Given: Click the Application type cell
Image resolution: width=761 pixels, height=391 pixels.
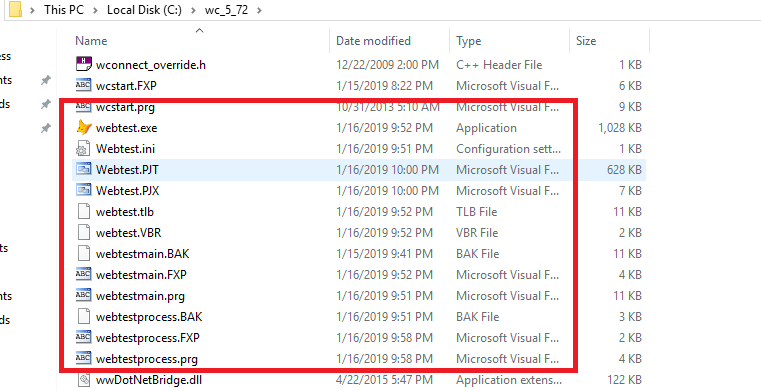Looking at the screenshot, I should [x=486, y=128].
